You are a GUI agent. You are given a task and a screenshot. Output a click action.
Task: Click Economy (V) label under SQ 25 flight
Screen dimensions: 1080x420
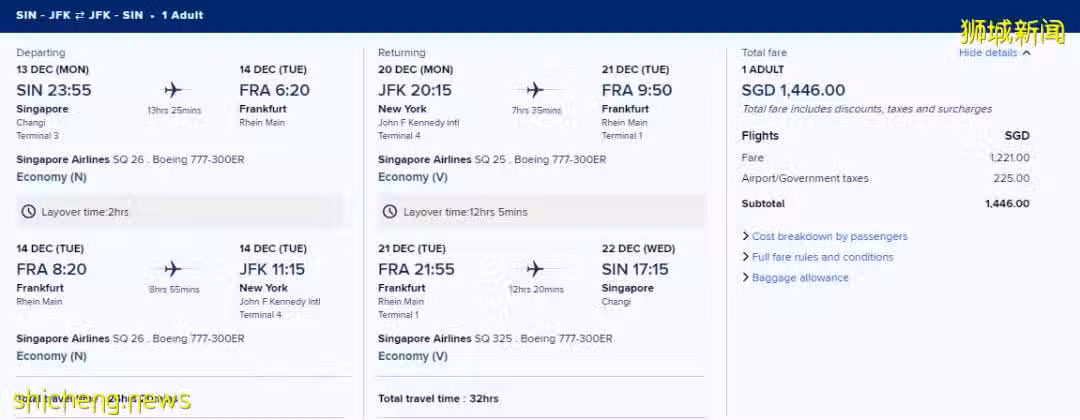[413, 177]
